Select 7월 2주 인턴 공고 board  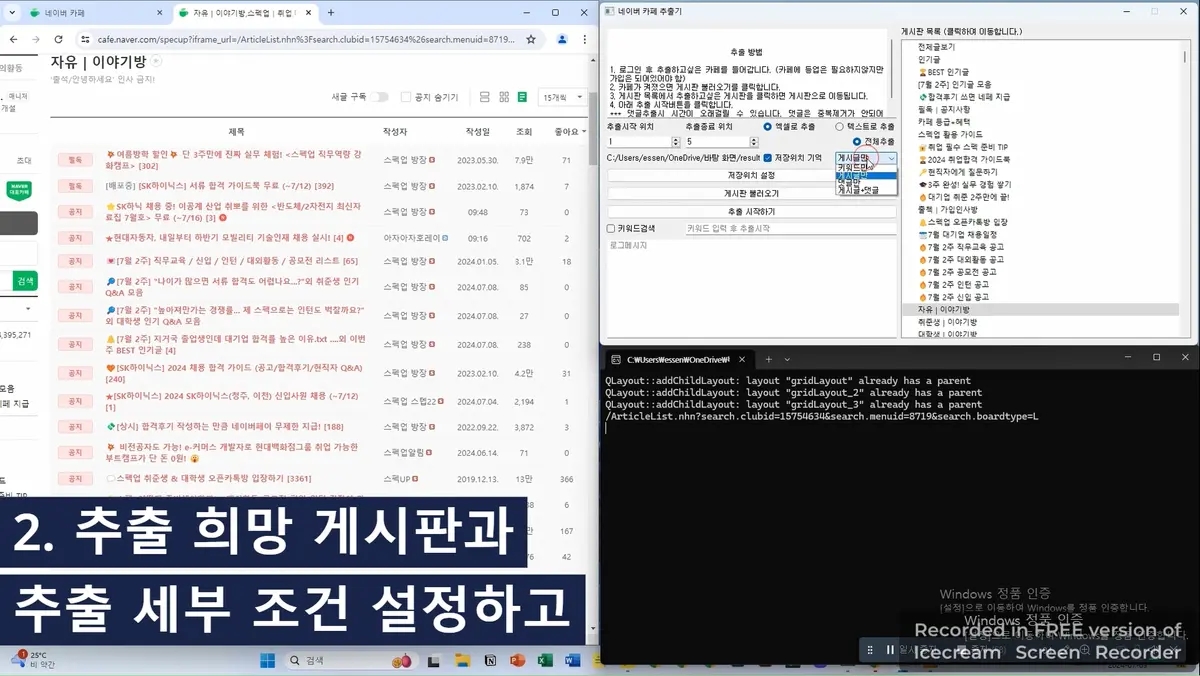[956, 284]
